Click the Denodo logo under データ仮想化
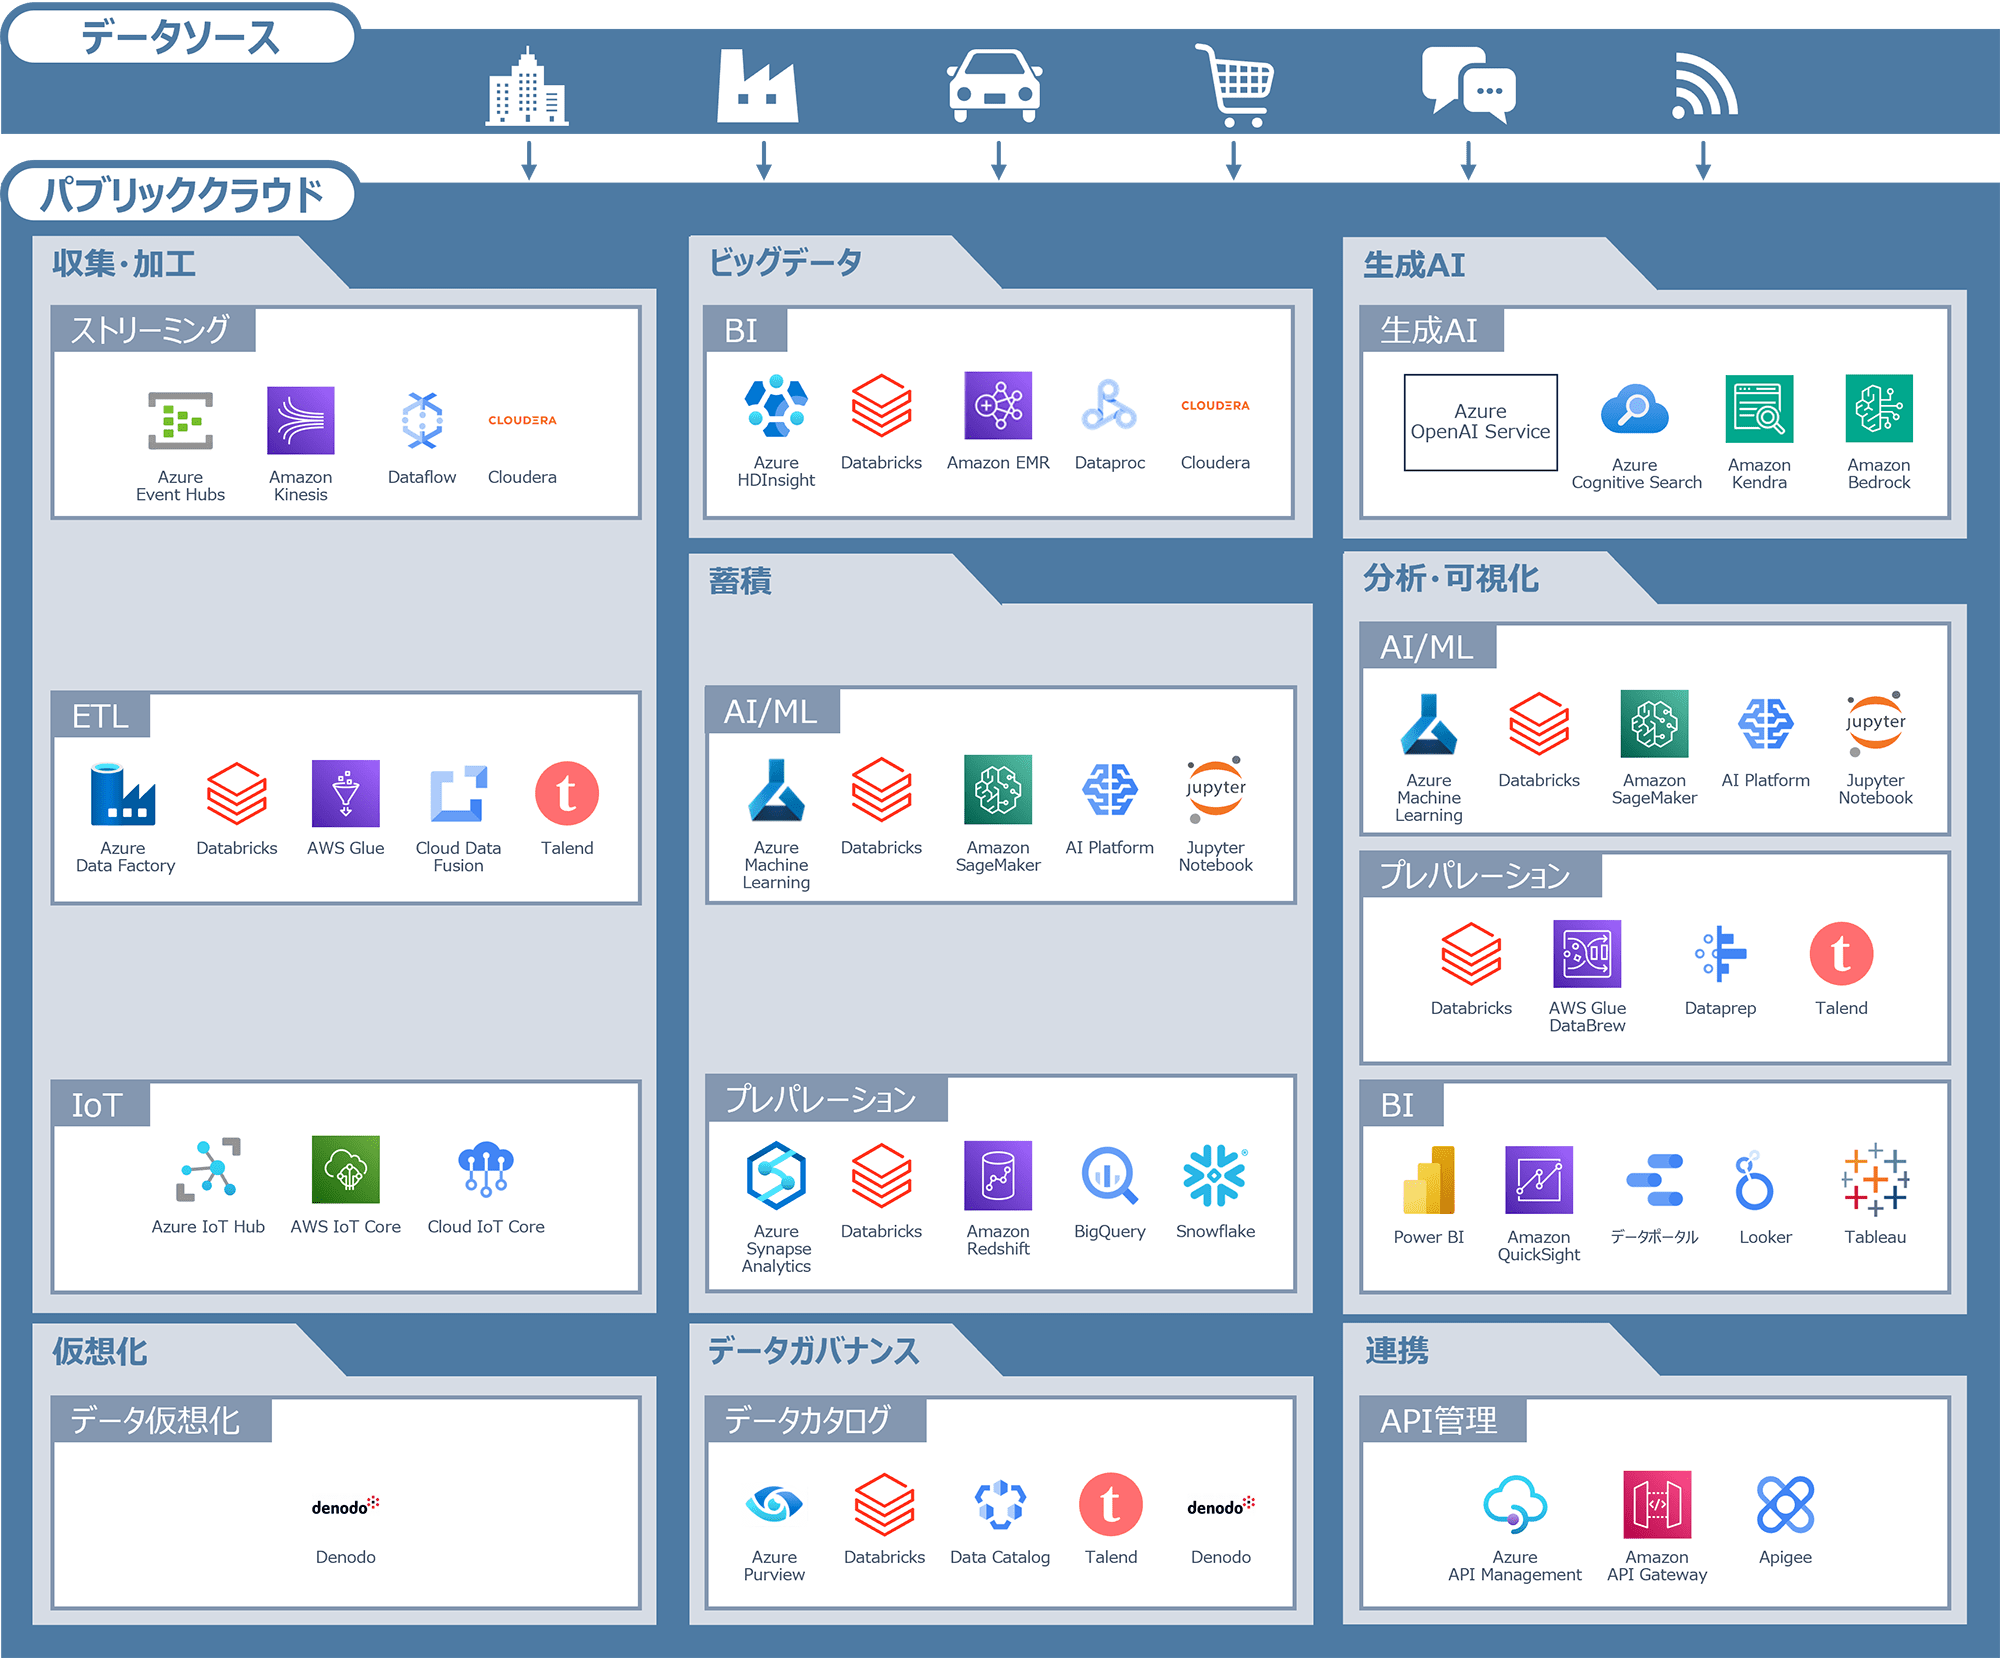The image size is (2000, 1658). (x=345, y=1506)
